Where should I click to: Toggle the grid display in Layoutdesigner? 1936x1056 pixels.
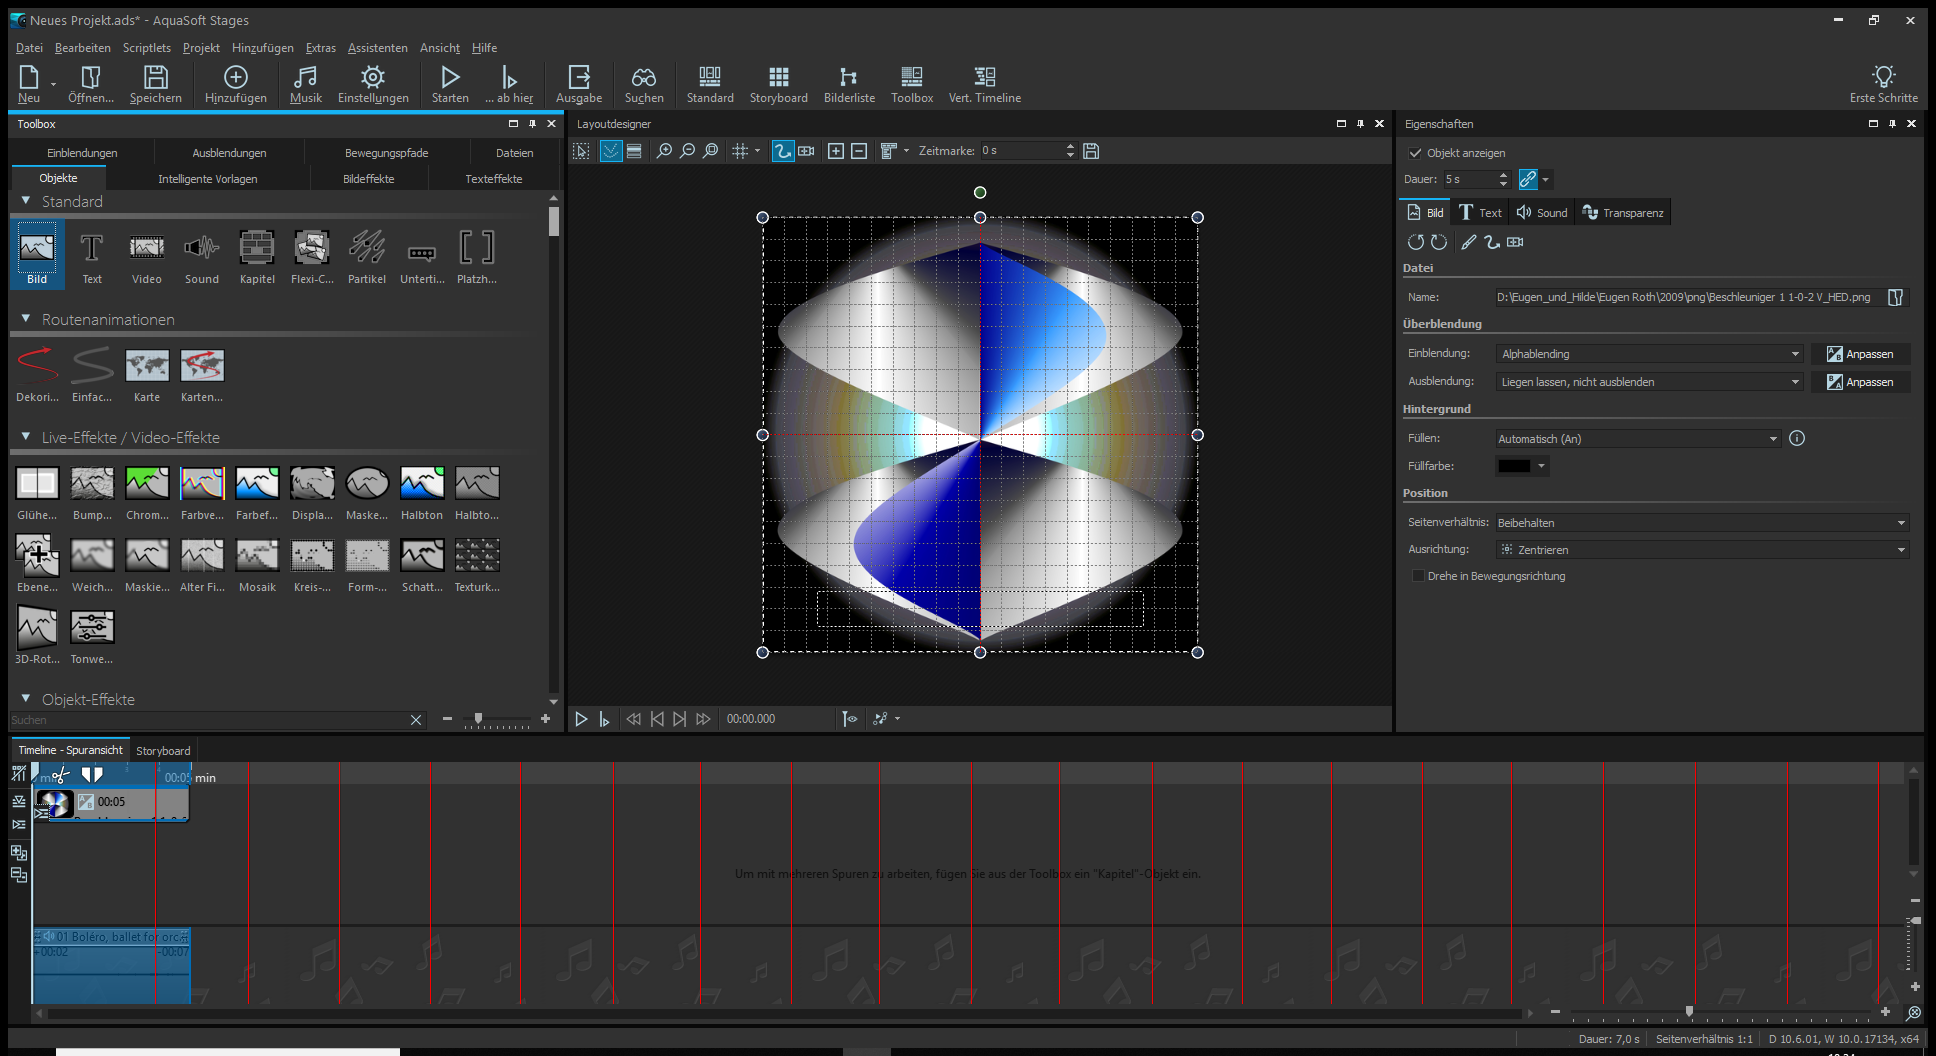pos(740,151)
